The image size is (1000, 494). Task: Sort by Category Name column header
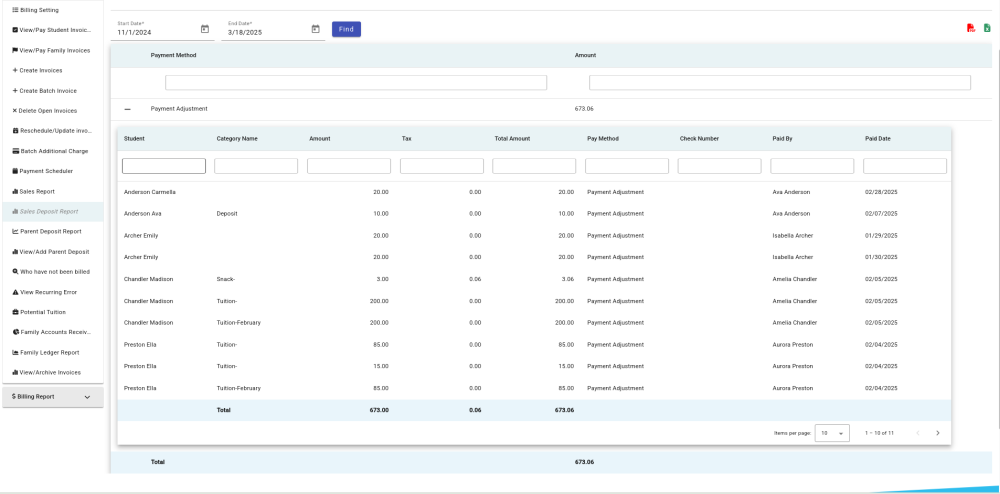coord(237,138)
